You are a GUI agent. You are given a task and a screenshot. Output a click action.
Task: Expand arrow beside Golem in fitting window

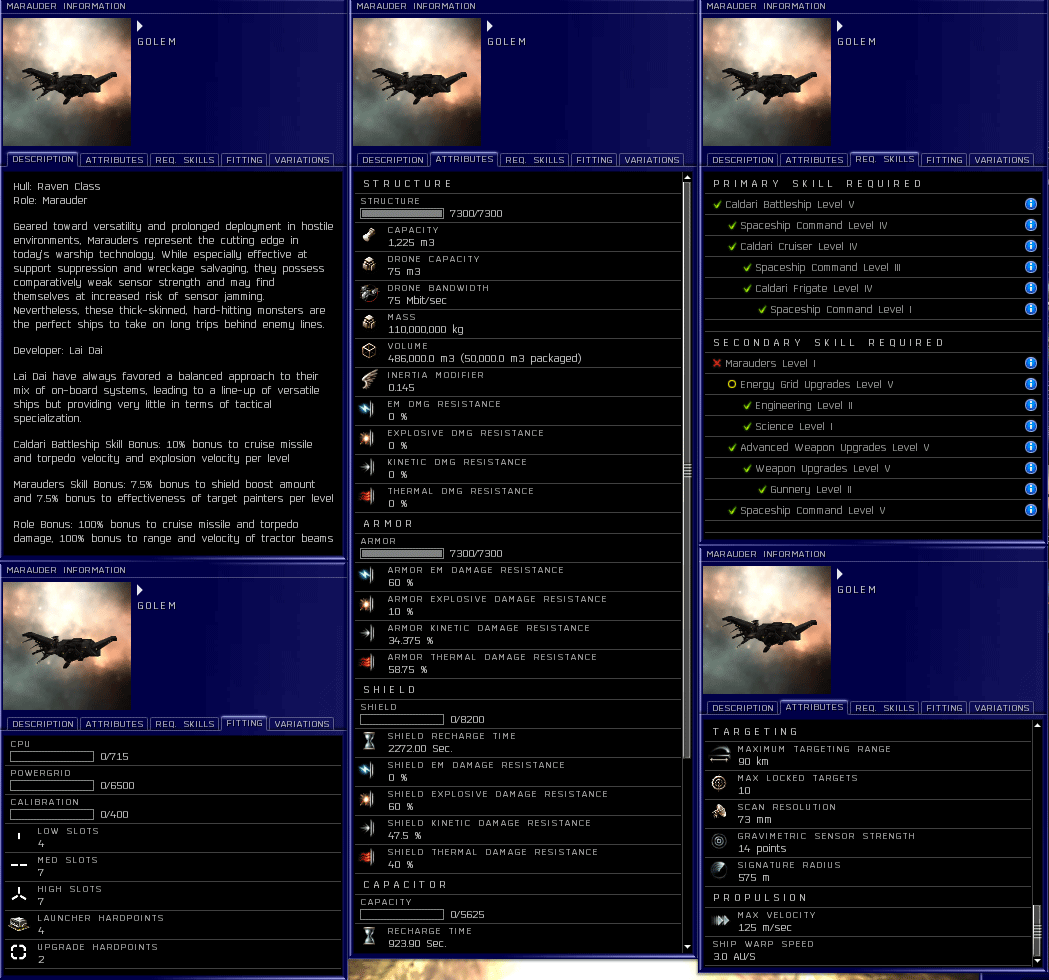(140, 590)
